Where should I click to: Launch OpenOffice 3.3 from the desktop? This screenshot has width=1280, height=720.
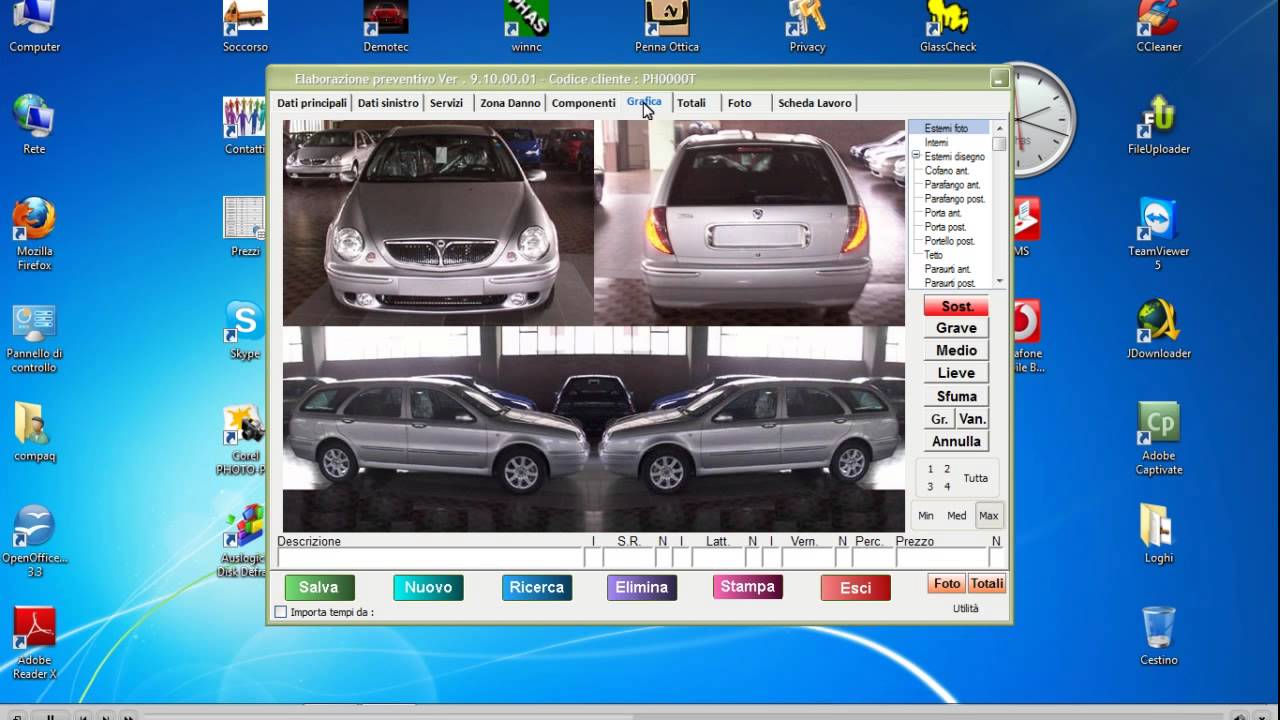click(34, 541)
